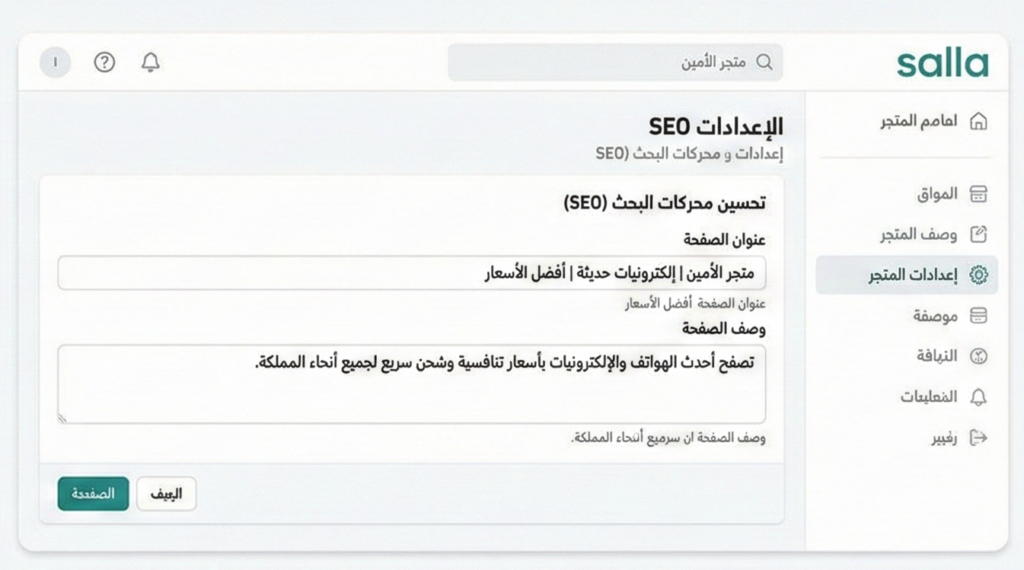Click the "إعدادات و محركات البحث" breadcrumb text
The width and height of the screenshot is (1024, 570).
[690, 153]
